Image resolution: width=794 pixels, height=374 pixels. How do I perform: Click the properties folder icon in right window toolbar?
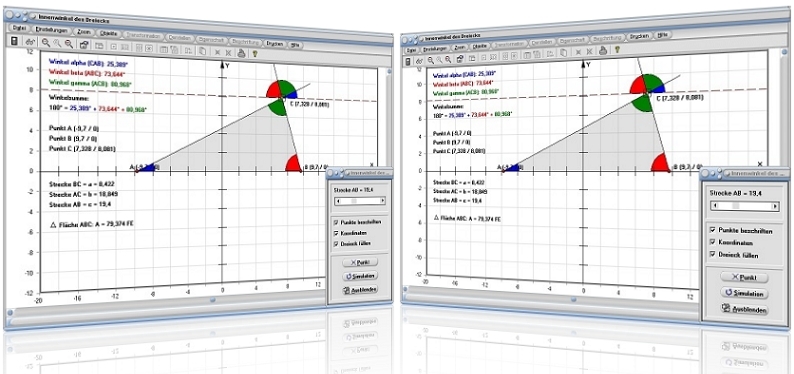(460, 60)
